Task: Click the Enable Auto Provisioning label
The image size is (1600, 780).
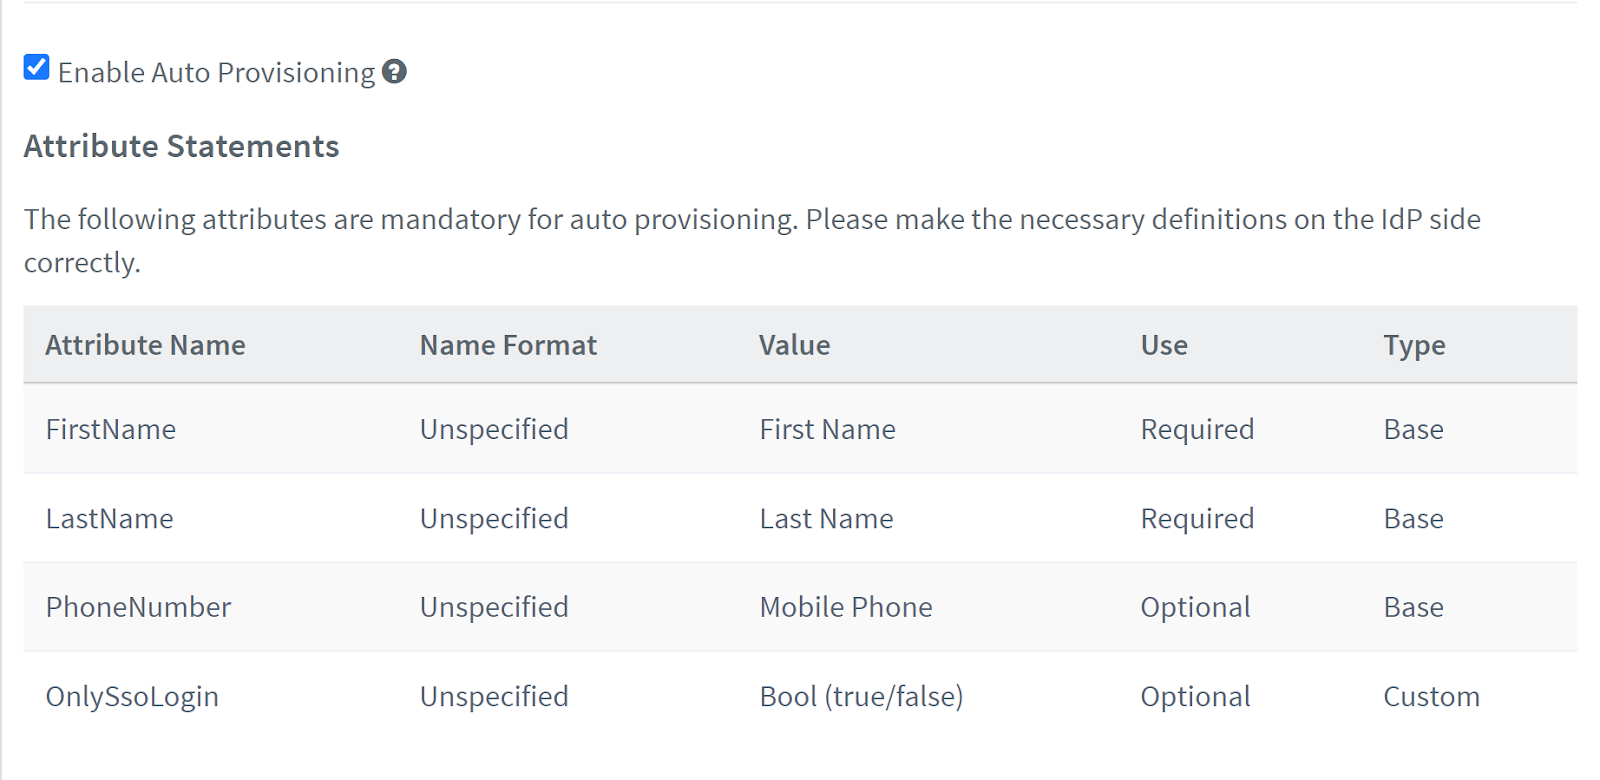Action: [x=216, y=73]
